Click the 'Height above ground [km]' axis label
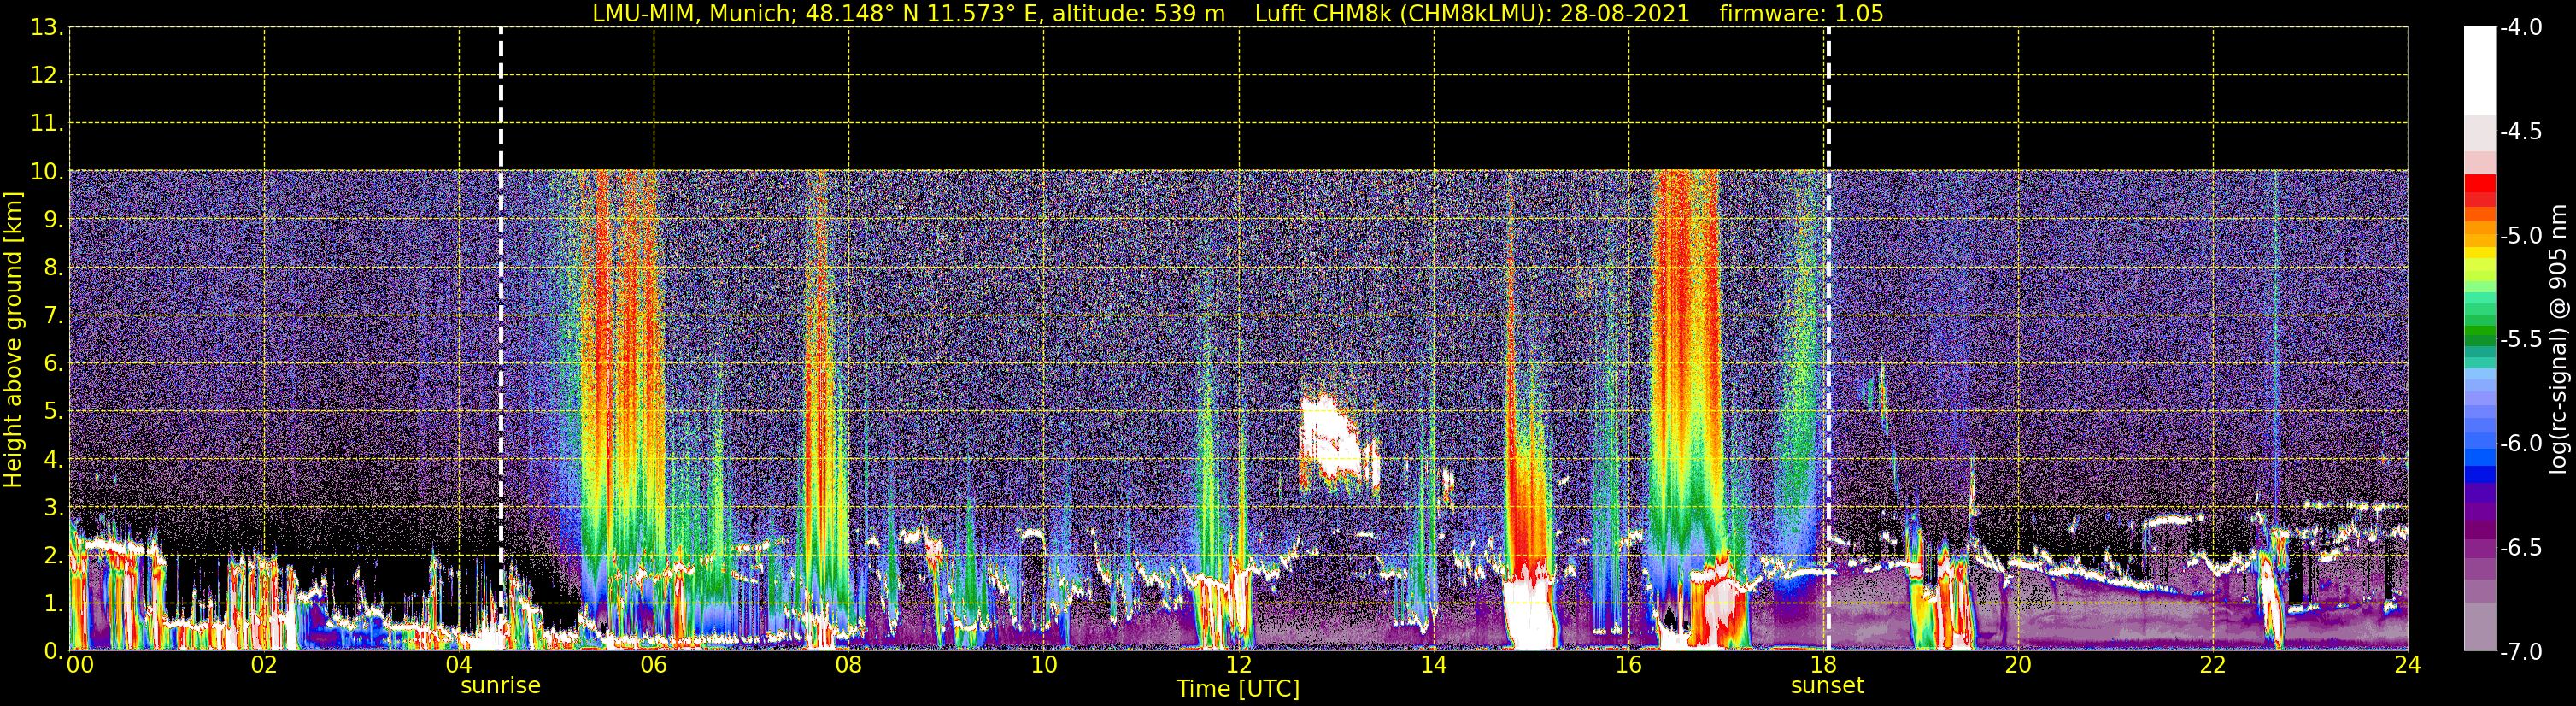2576x706 pixels. tap(13, 340)
